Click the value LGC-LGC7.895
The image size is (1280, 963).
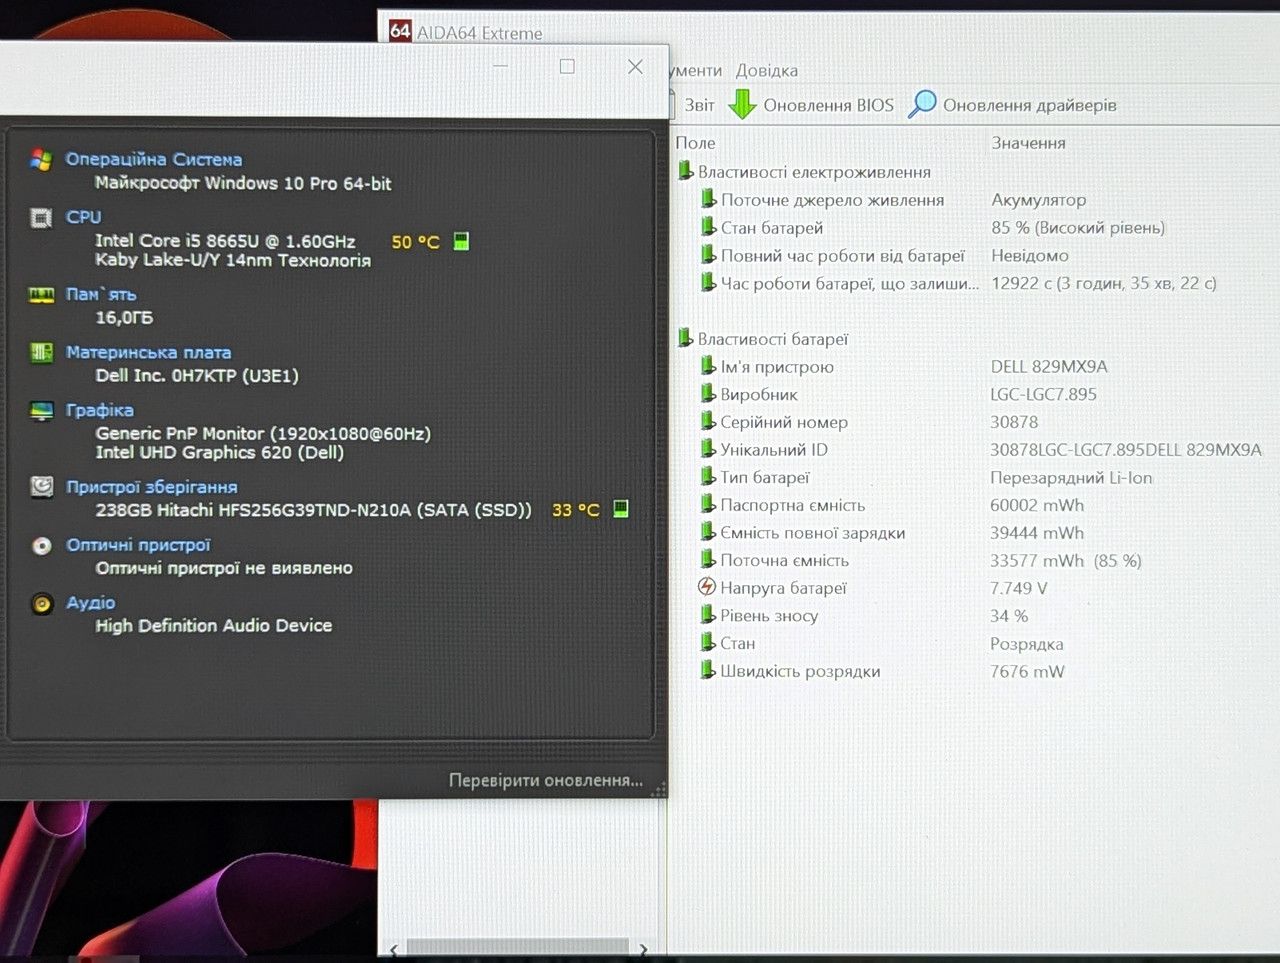pyautogui.click(x=1043, y=394)
